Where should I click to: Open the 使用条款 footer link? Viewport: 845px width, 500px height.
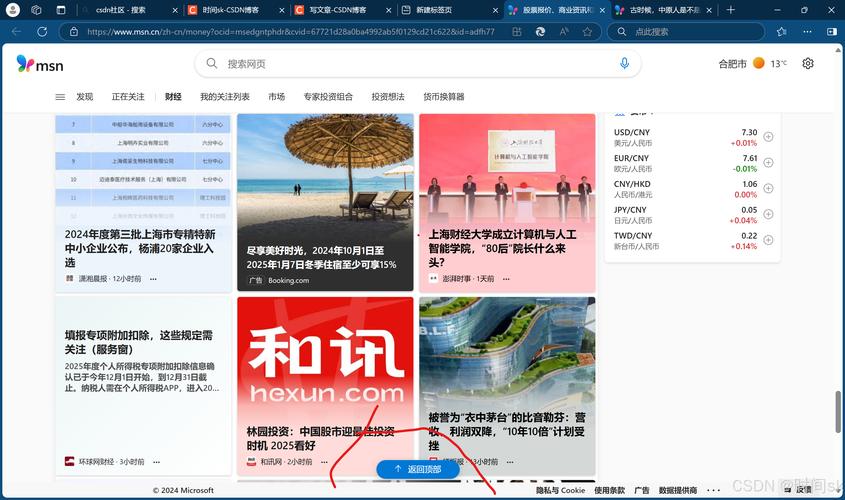pyautogui.click(x=609, y=490)
